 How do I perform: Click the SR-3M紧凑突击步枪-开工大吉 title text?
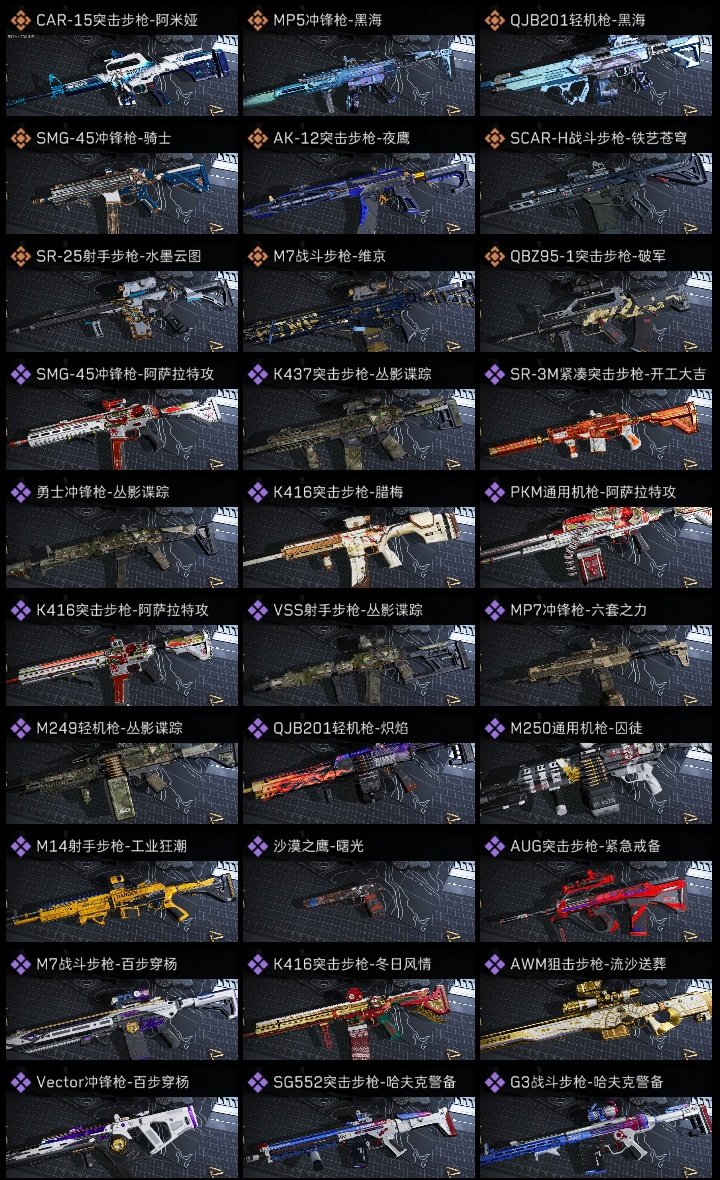[x=608, y=374]
